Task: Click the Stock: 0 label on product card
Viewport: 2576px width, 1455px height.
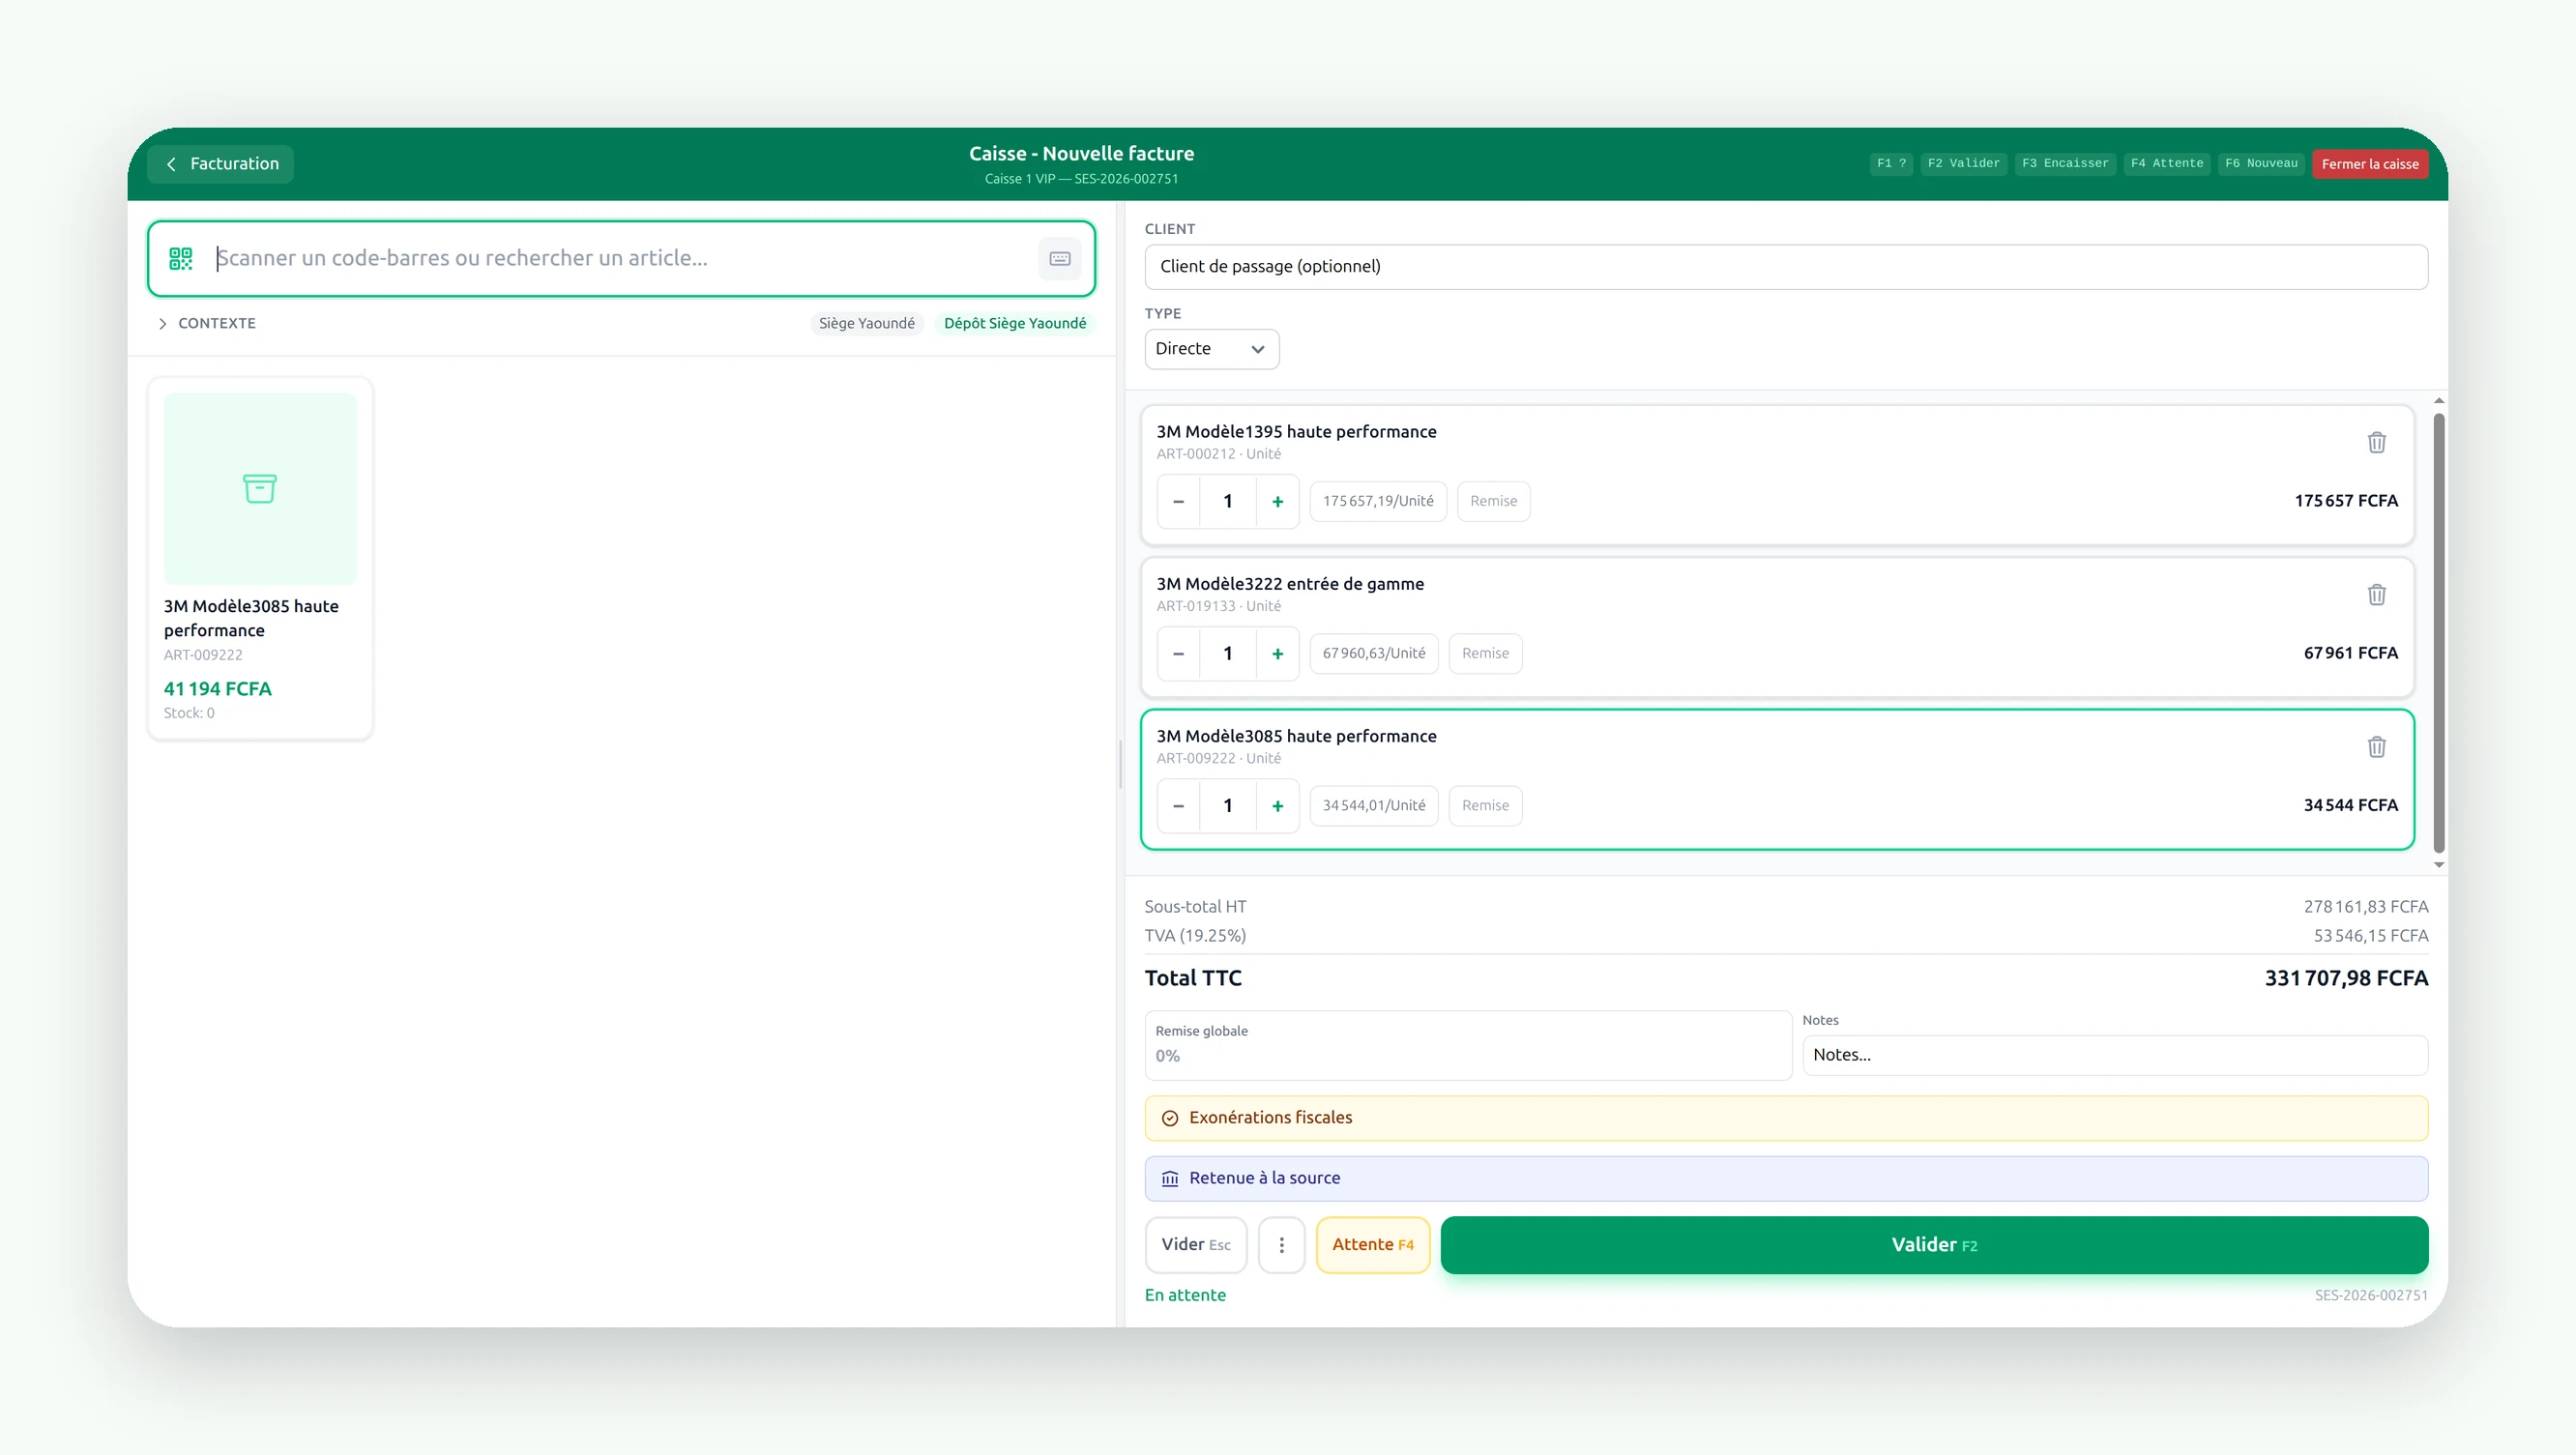Action: (x=189, y=713)
